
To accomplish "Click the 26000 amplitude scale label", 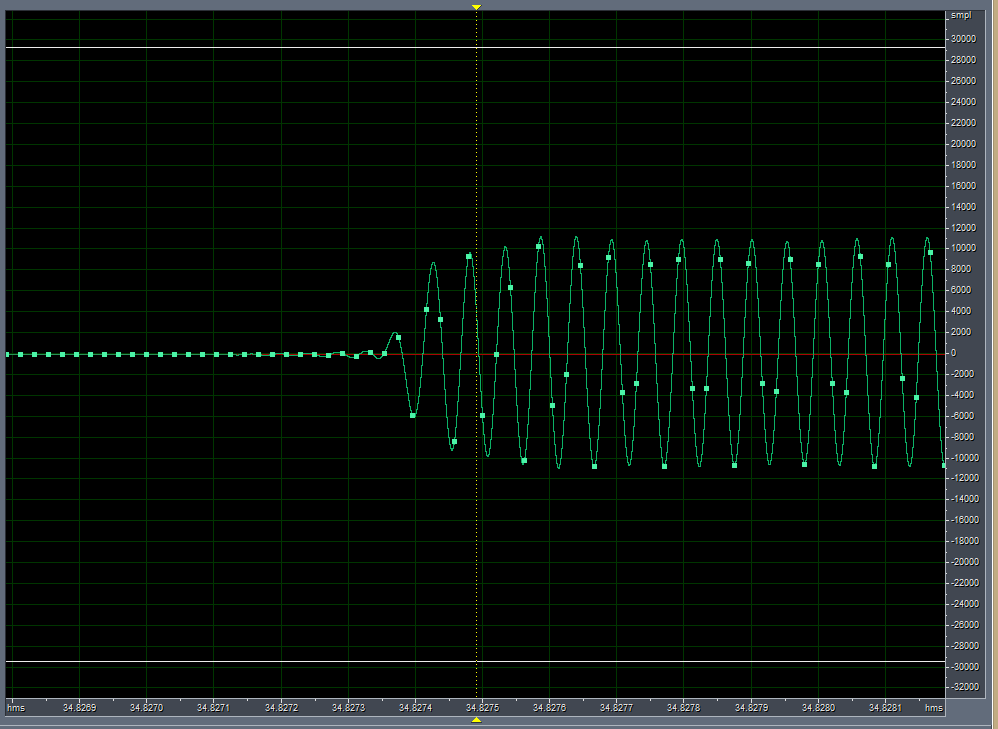I will [x=963, y=81].
